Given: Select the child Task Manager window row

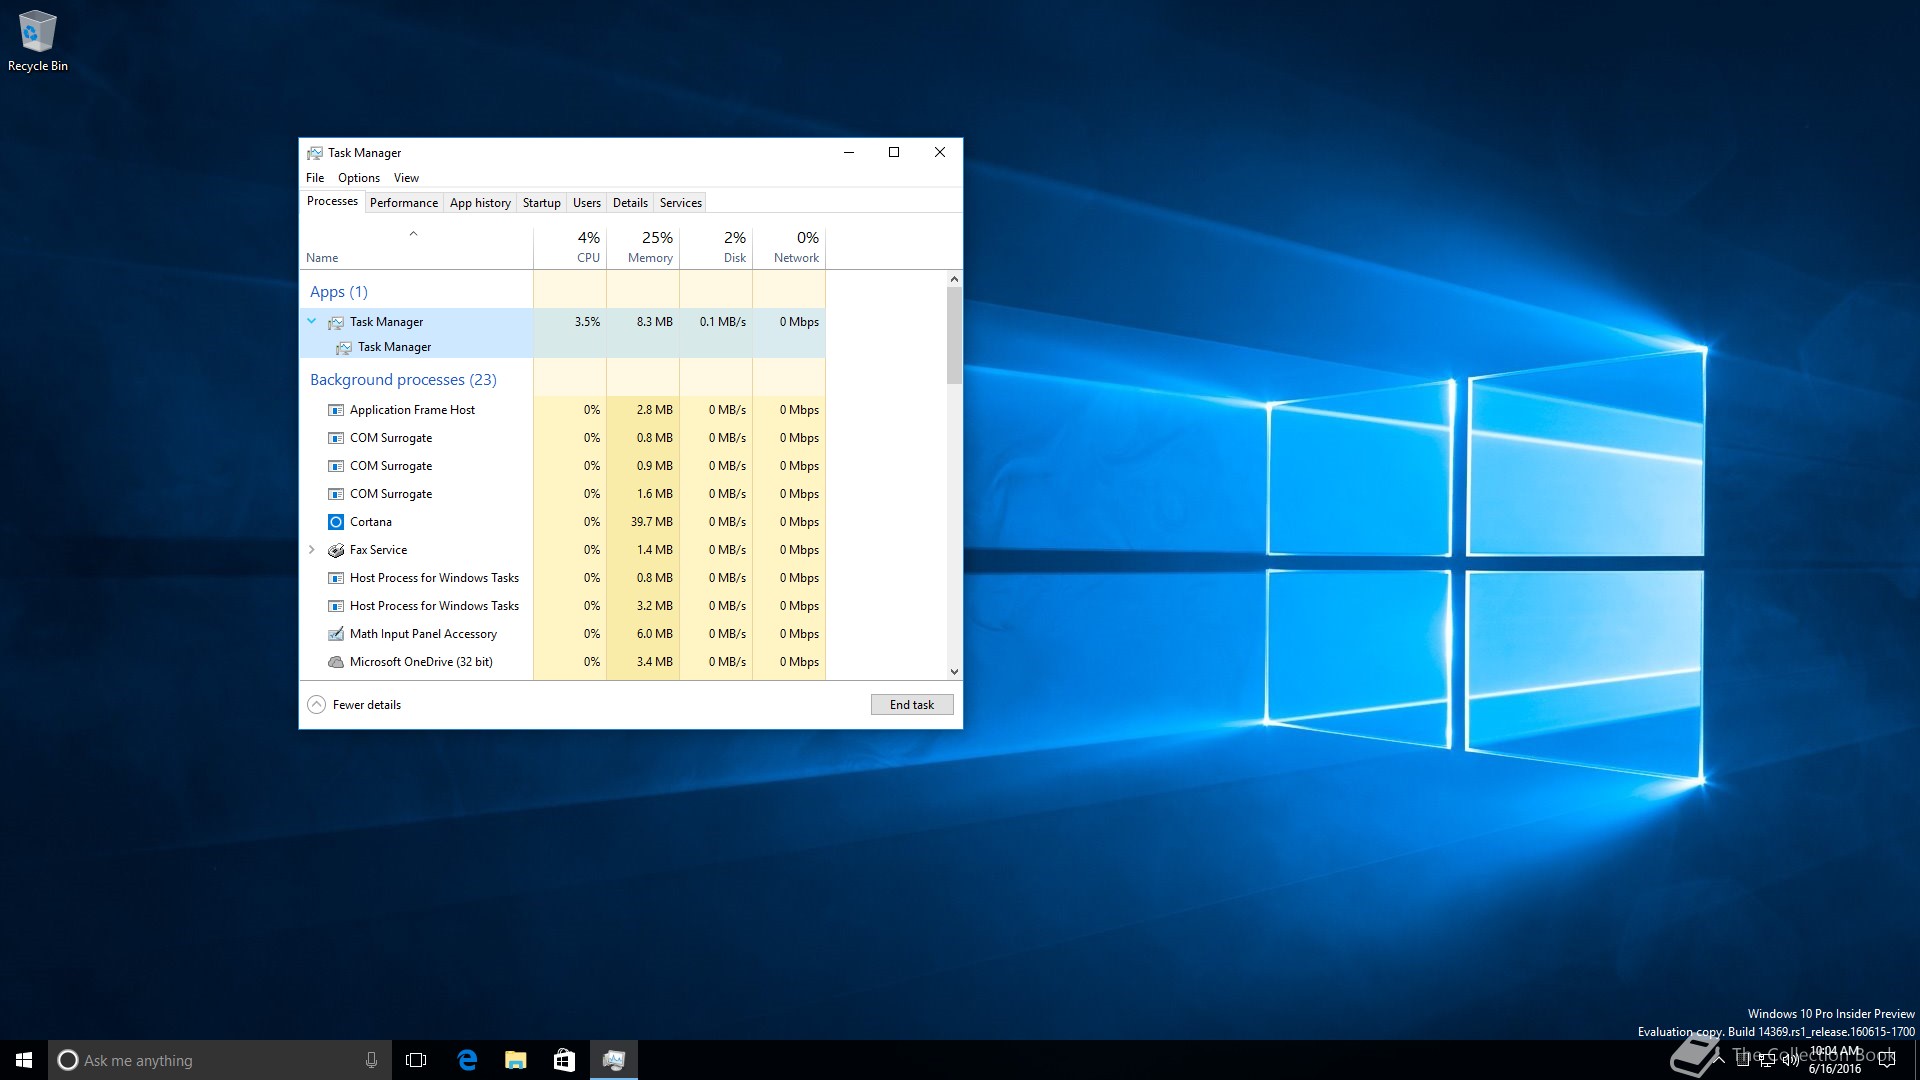Looking at the screenshot, I should (x=563, y=347).
